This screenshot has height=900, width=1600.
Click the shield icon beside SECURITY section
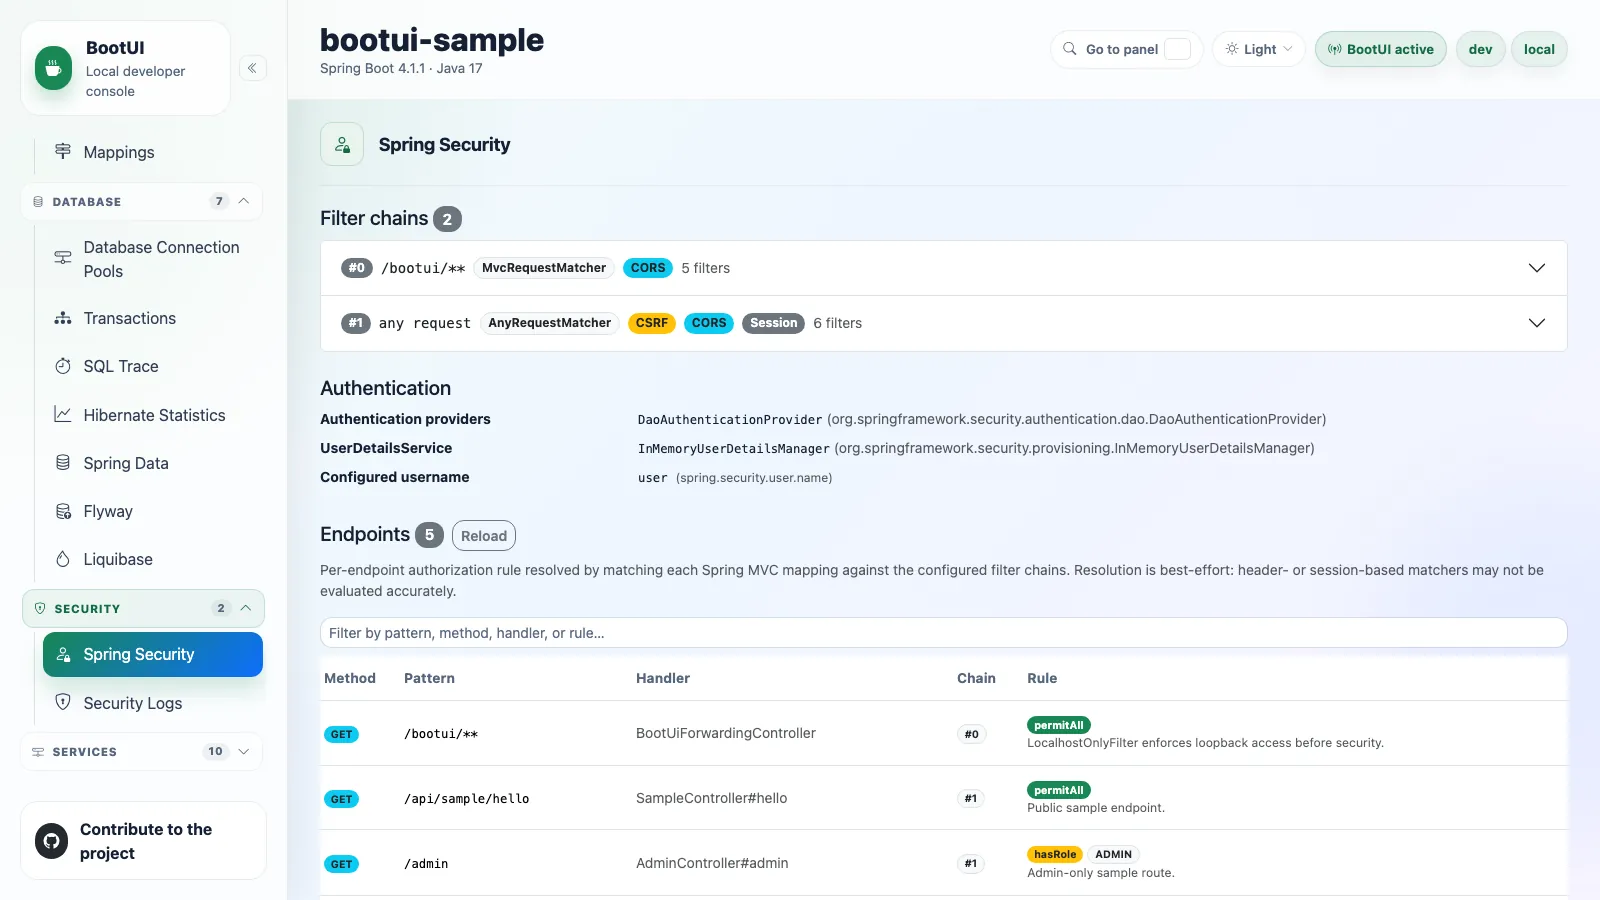coord(40,608)
